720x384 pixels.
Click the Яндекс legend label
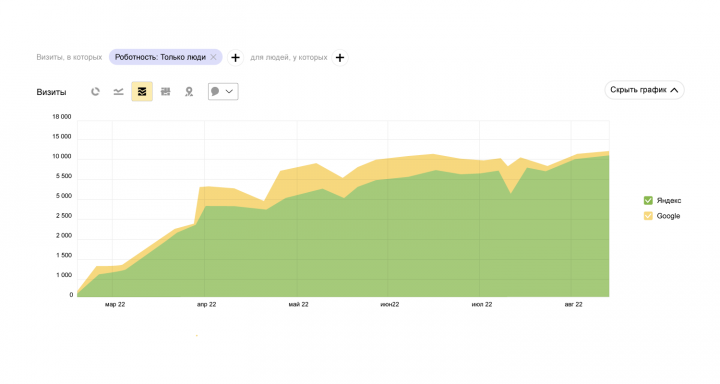point(669,200)
